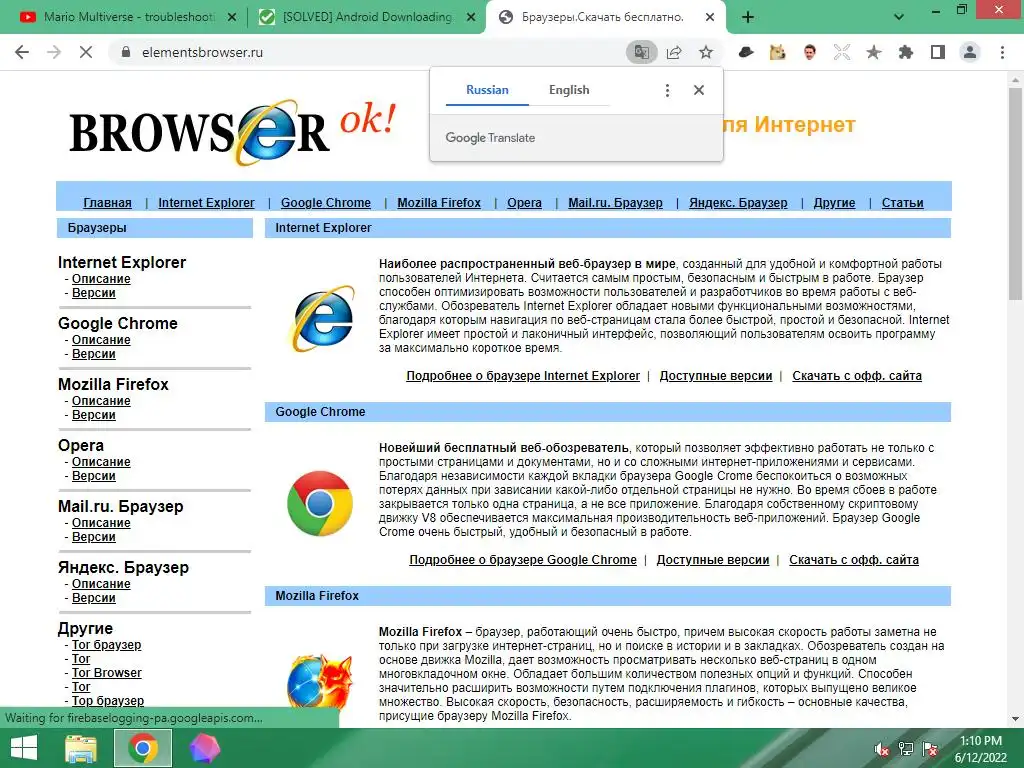Close the Mario Multiverse tab
Image resolution: width=1024 pixels, height=768 pixels.
coord(231,18)
